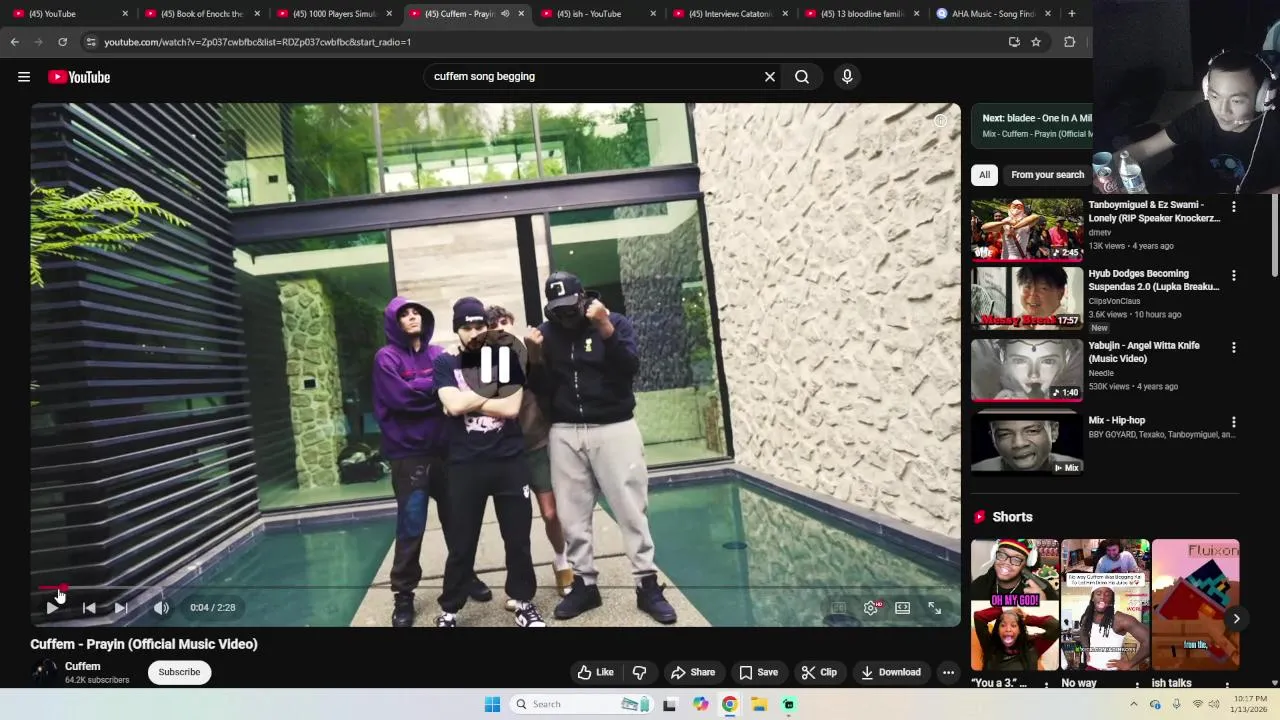Image resolution: width=1280 pixels, height=720 pixels.
Task: Open the Cuffem channel name link
Action: 83,666
